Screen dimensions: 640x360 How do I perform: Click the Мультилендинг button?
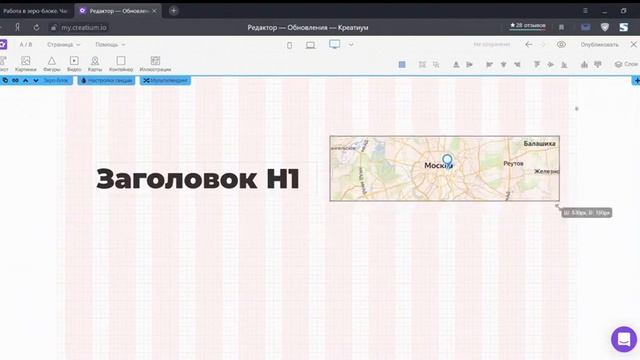[x=165, y=80]
